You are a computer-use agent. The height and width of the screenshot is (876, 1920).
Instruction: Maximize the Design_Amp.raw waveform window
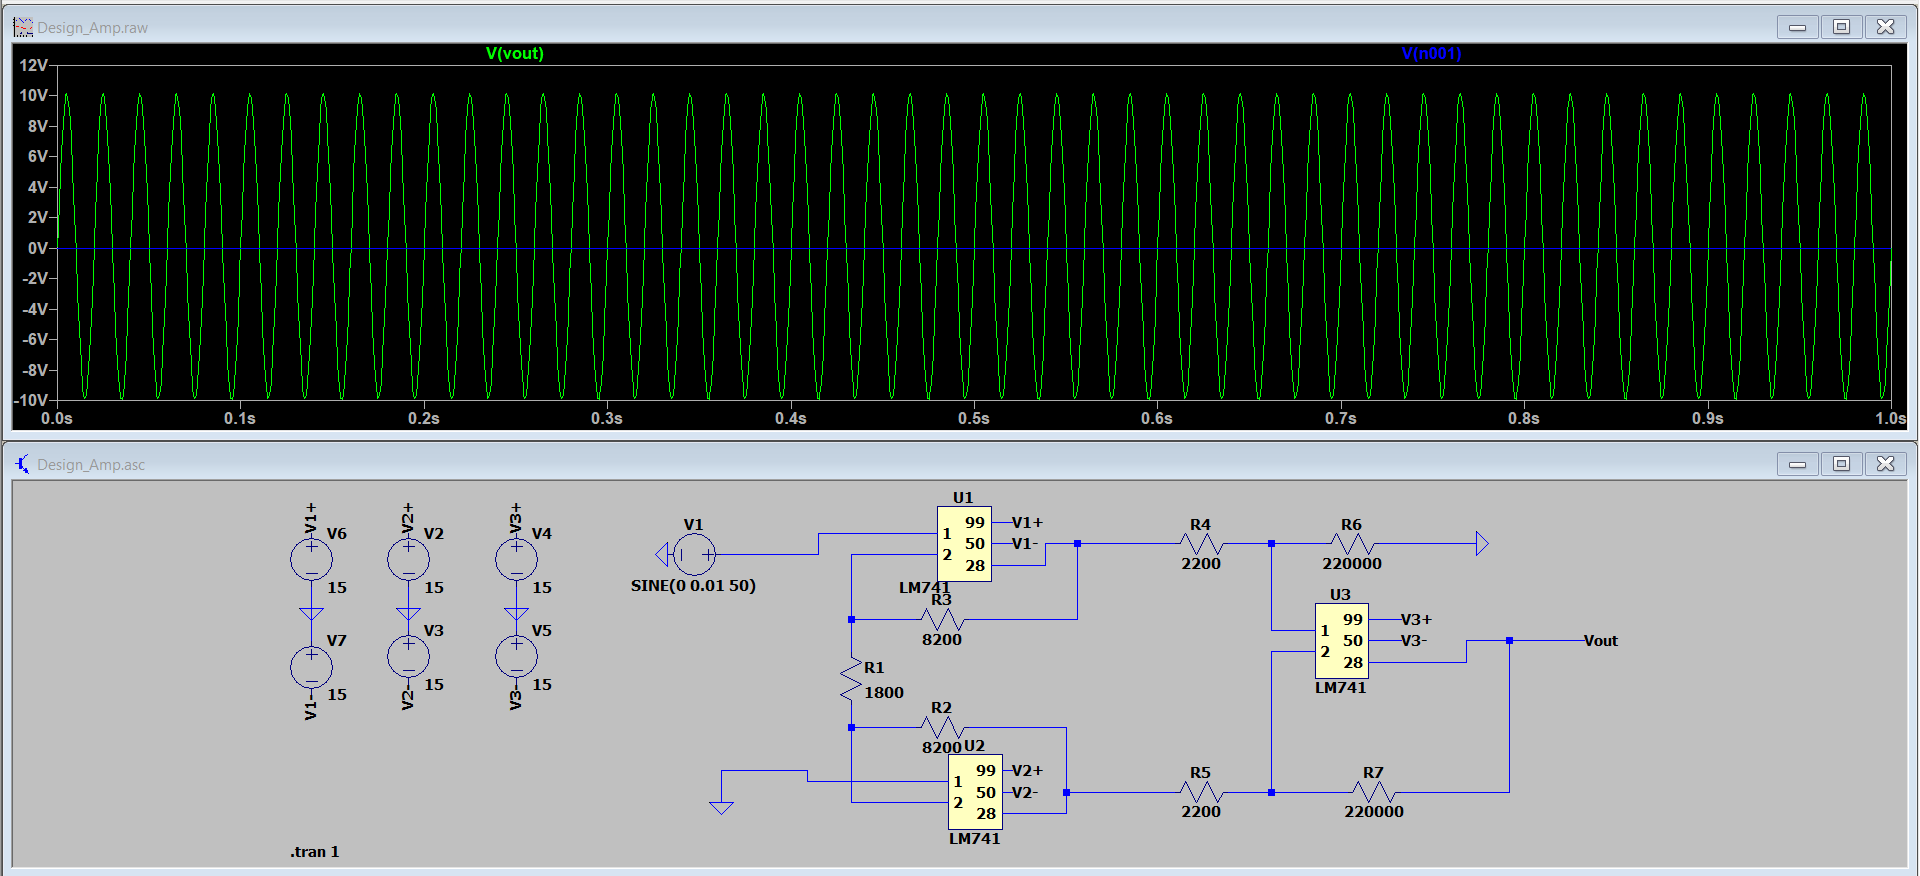(x=1841, y=27)
